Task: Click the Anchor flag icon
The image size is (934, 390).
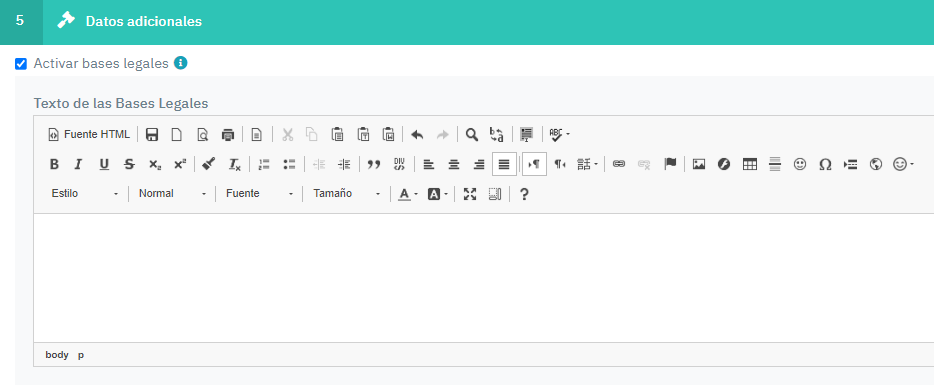Action: click(x=670, y=164)
